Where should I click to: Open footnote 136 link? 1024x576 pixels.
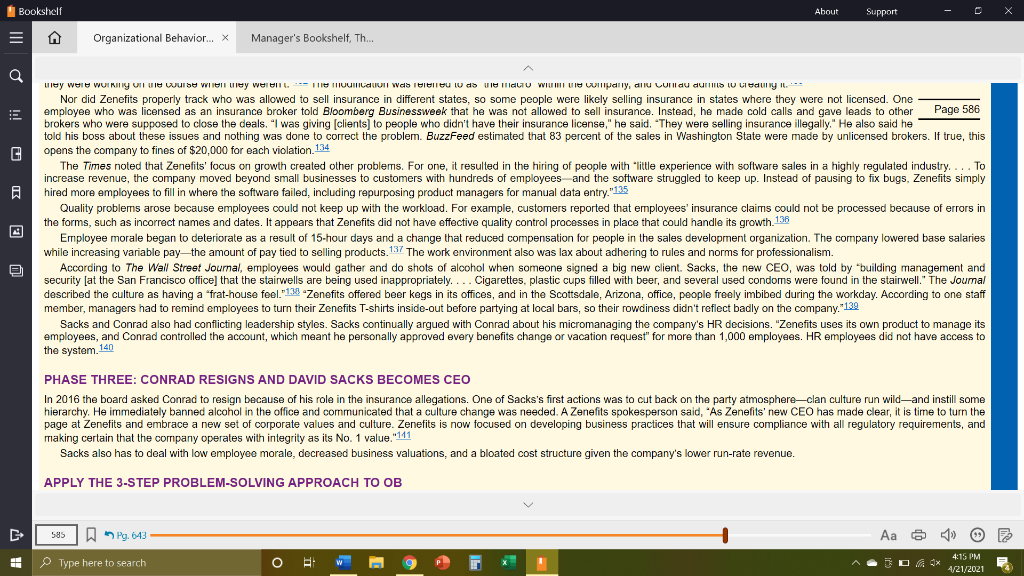782,220
